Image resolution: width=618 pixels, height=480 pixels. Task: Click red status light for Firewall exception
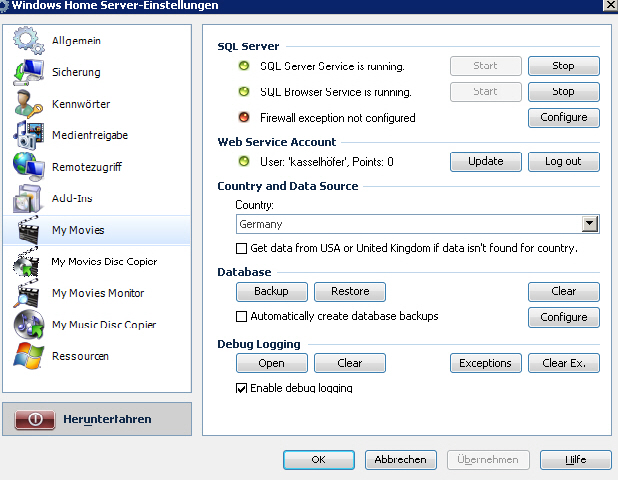click(x=244, y=117)
